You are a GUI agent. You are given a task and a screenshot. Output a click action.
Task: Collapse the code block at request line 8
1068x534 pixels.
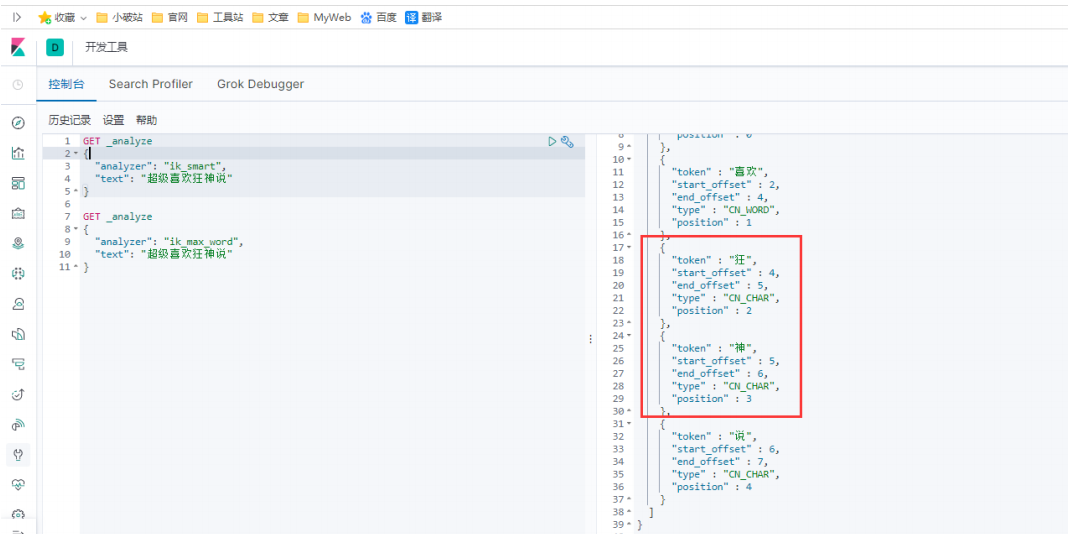coord(76,229)
